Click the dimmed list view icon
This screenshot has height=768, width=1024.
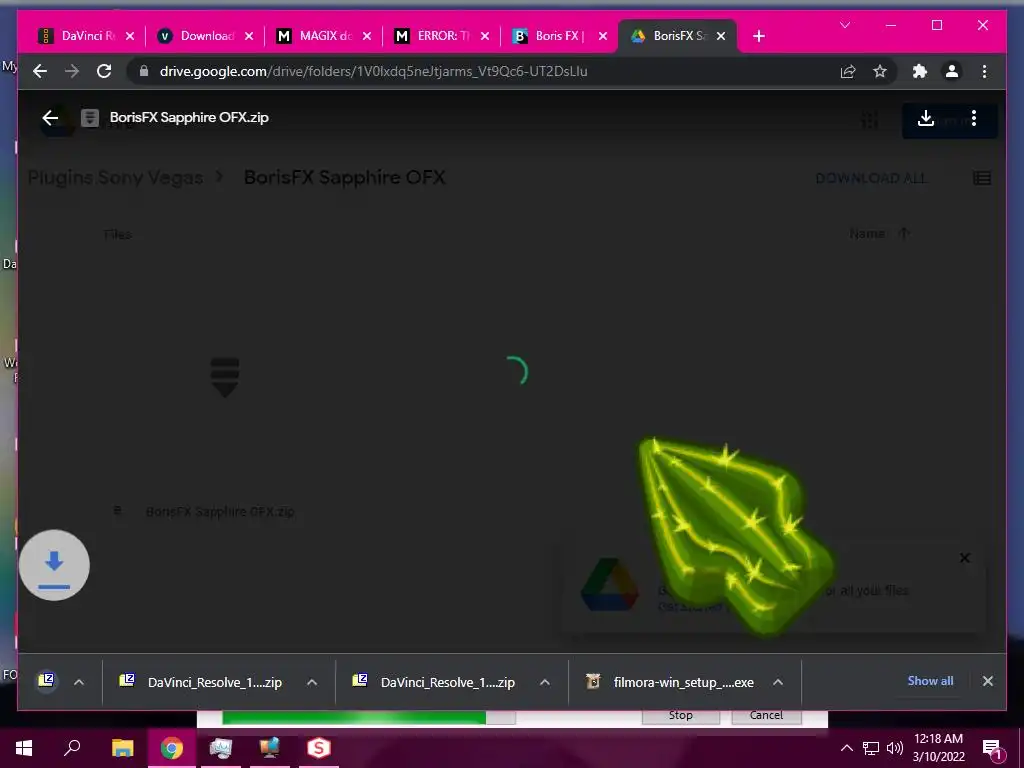tap(982, 178)
